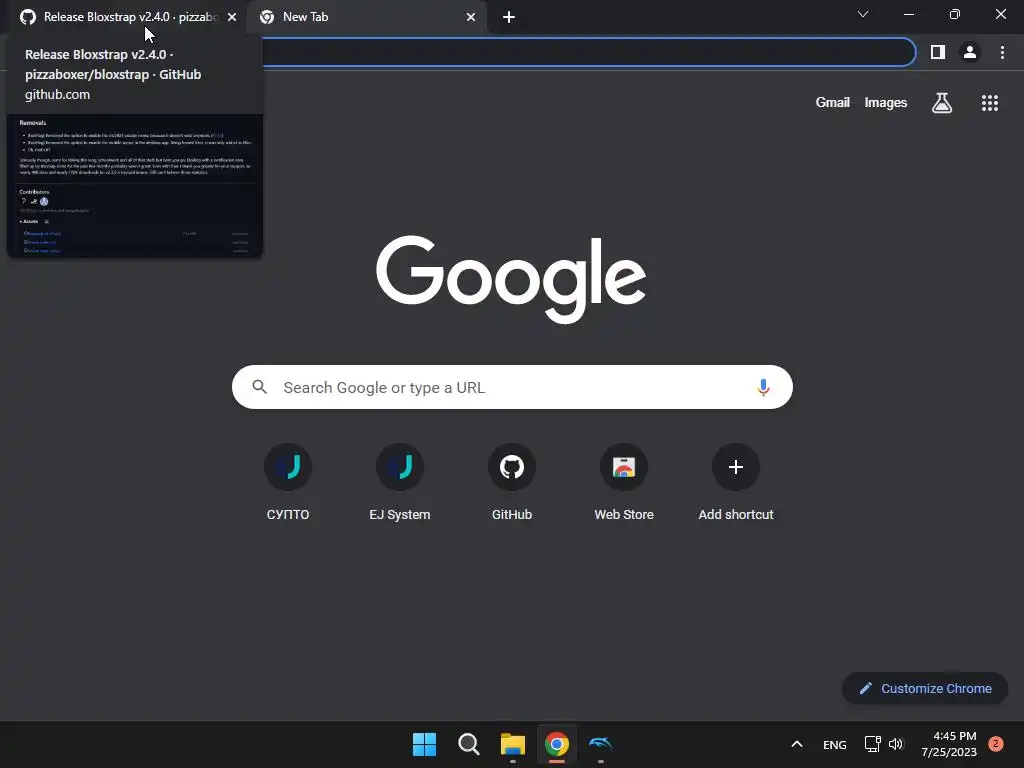Open the Gmail link
Viewport: 1024px width, 768px height.
832,103
